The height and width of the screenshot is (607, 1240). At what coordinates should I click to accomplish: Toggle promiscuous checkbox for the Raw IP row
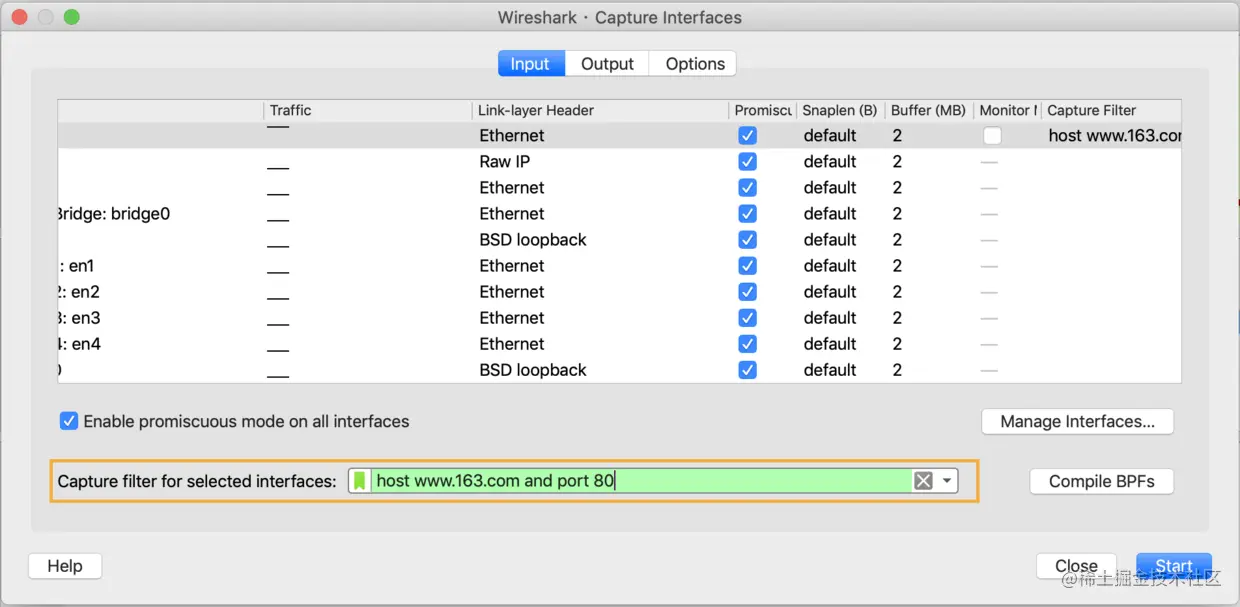tap(747, 162)
